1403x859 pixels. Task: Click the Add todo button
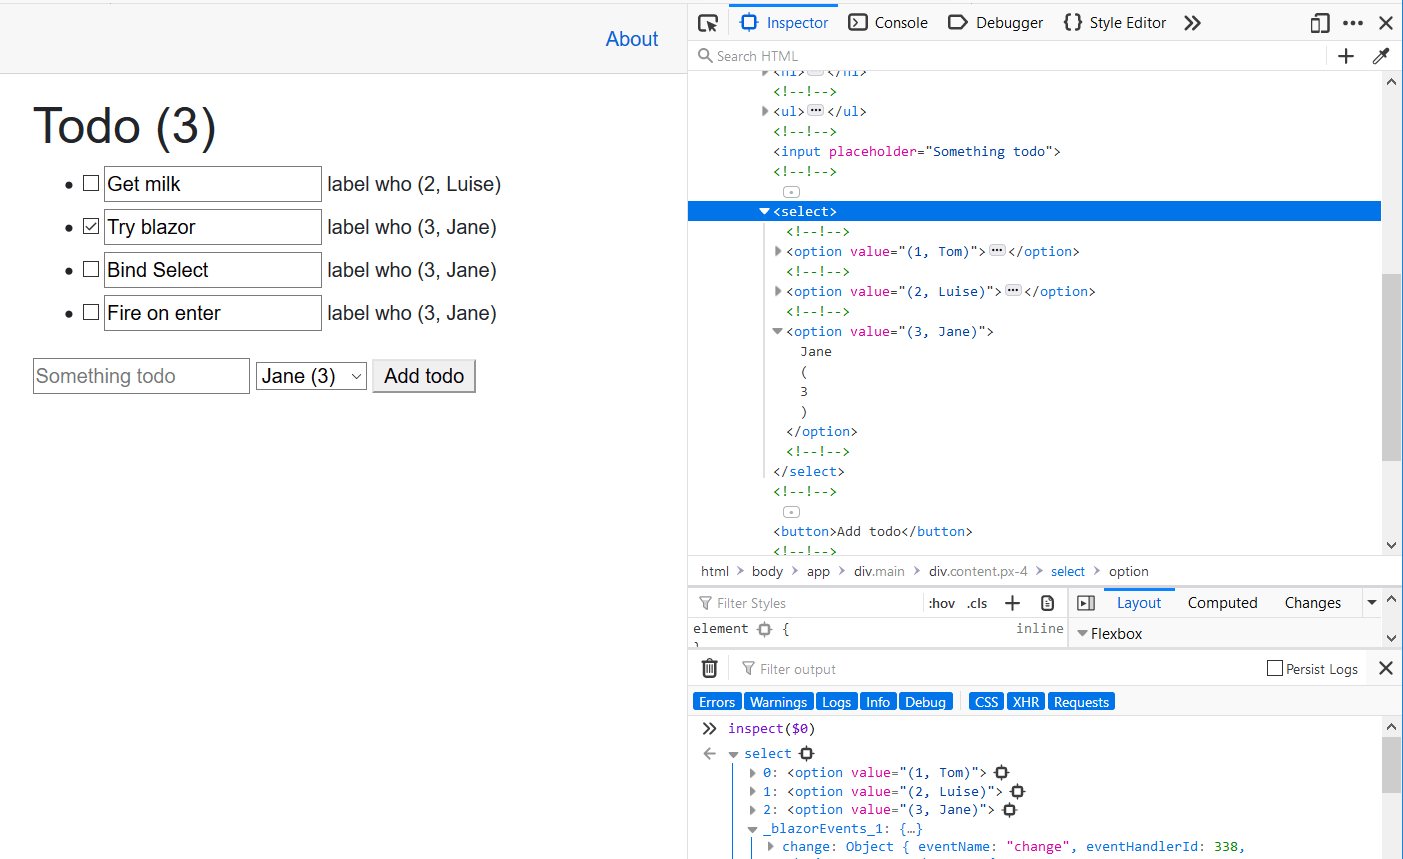[424, 376]
